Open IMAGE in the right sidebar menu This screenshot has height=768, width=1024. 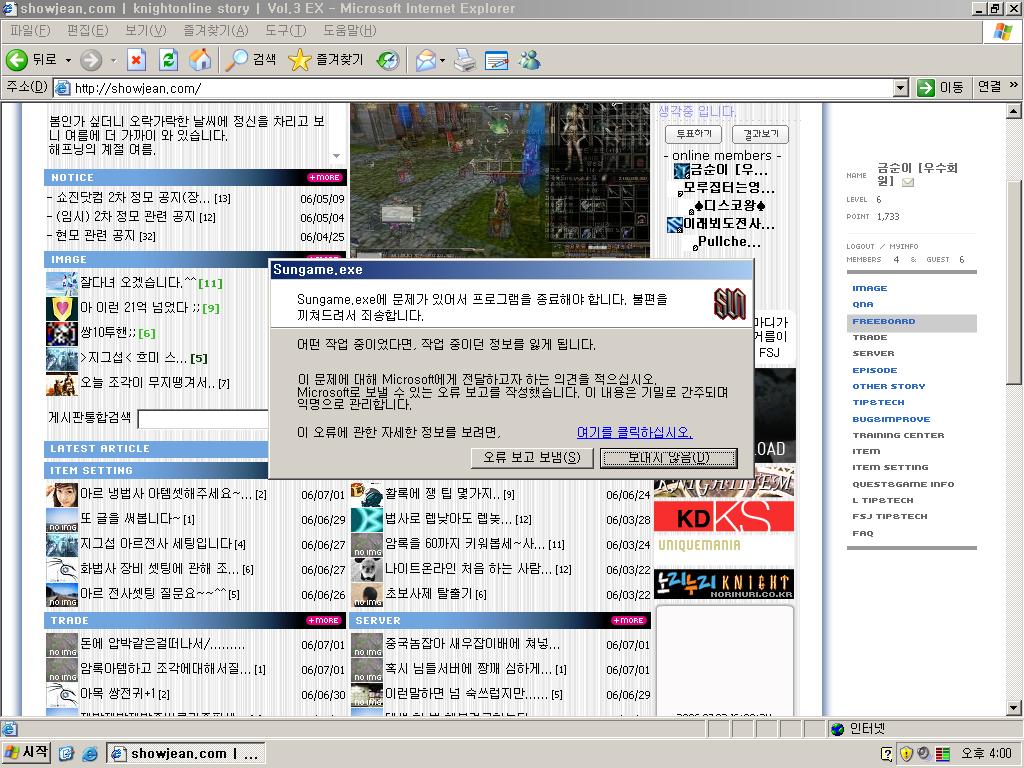coord(870,288)
